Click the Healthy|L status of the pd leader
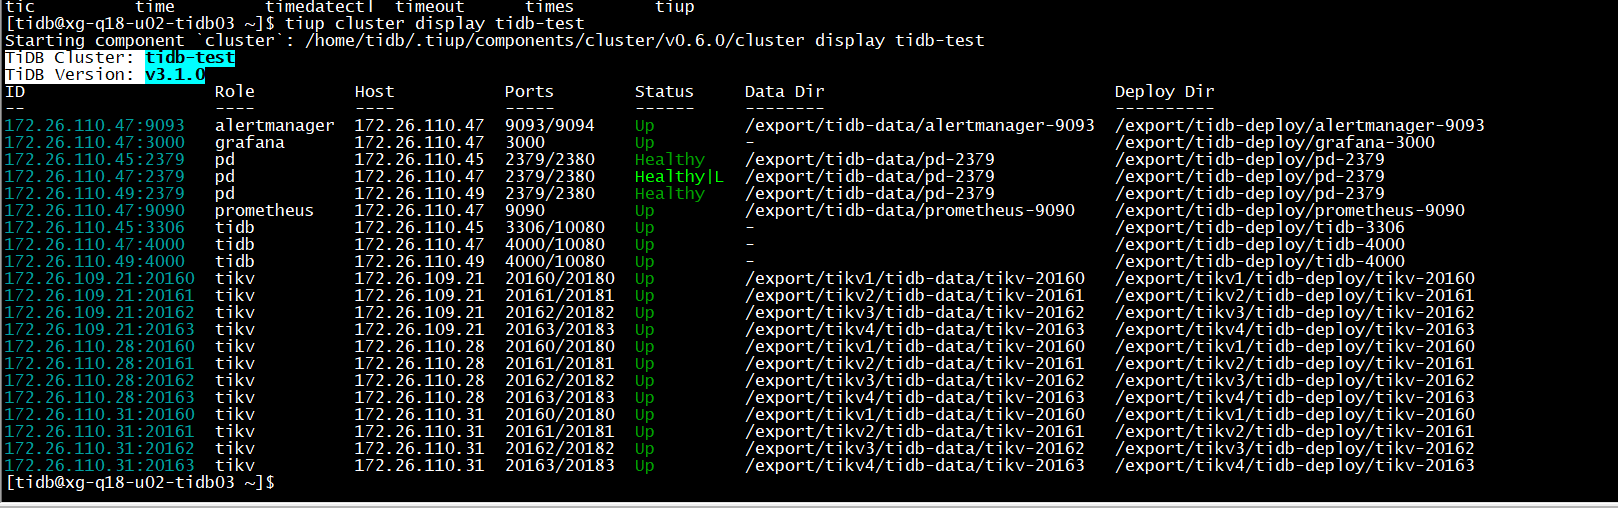The height and width of the screenshot is (511, 1618). (x=680, y=177)
